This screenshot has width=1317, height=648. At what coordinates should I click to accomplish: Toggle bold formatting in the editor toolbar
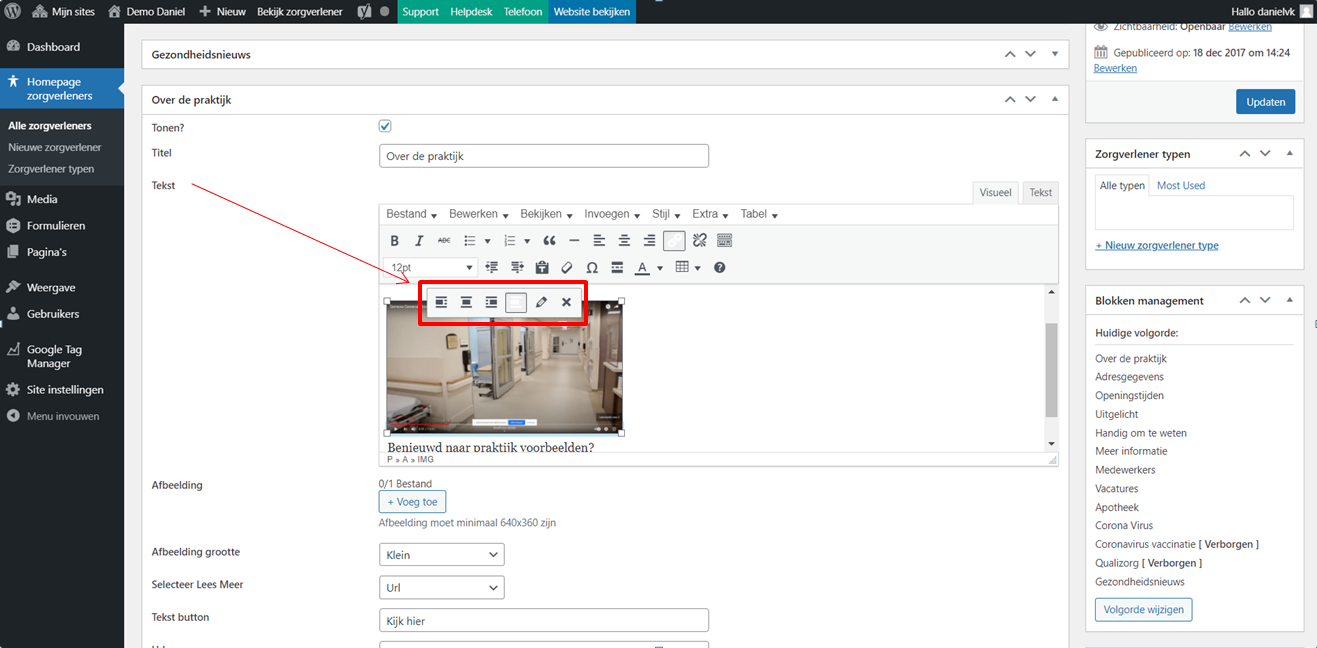pos(394,241)
